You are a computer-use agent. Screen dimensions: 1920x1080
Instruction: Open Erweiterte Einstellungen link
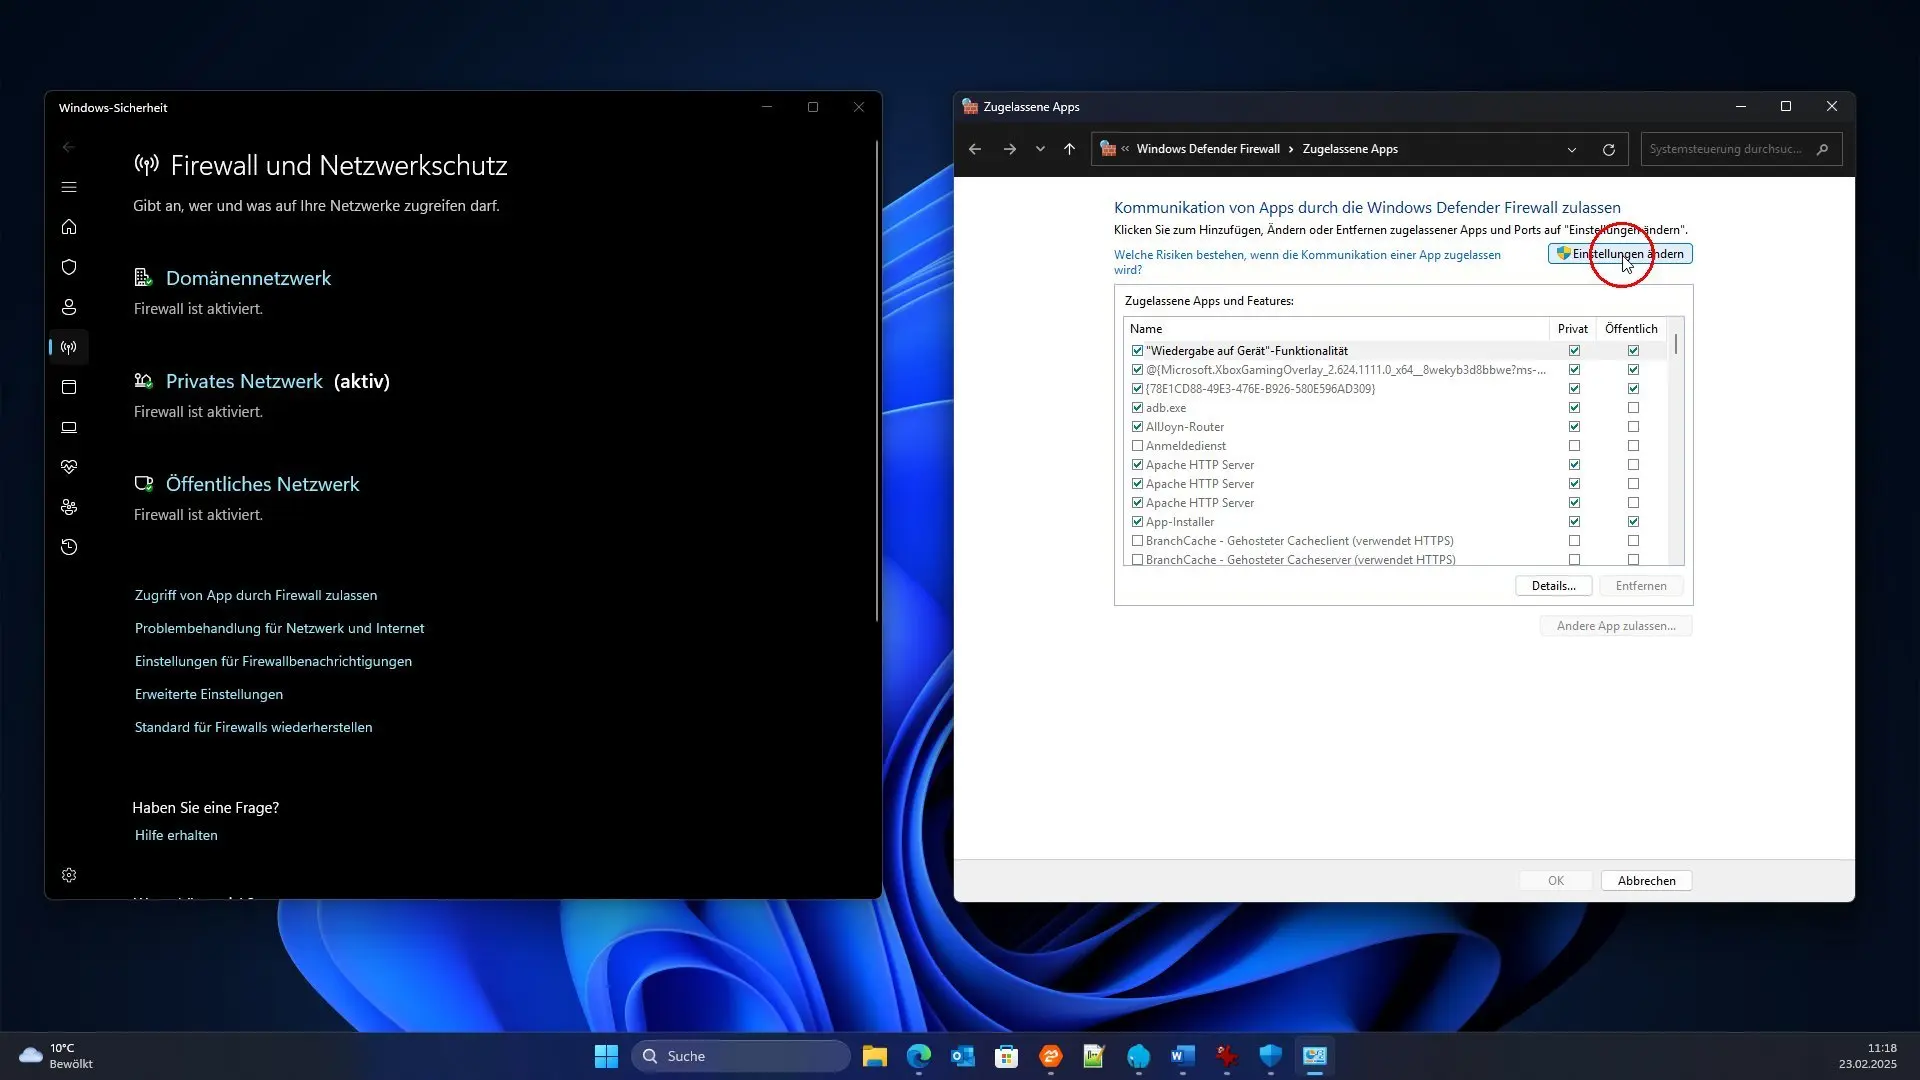coord(209,694)
